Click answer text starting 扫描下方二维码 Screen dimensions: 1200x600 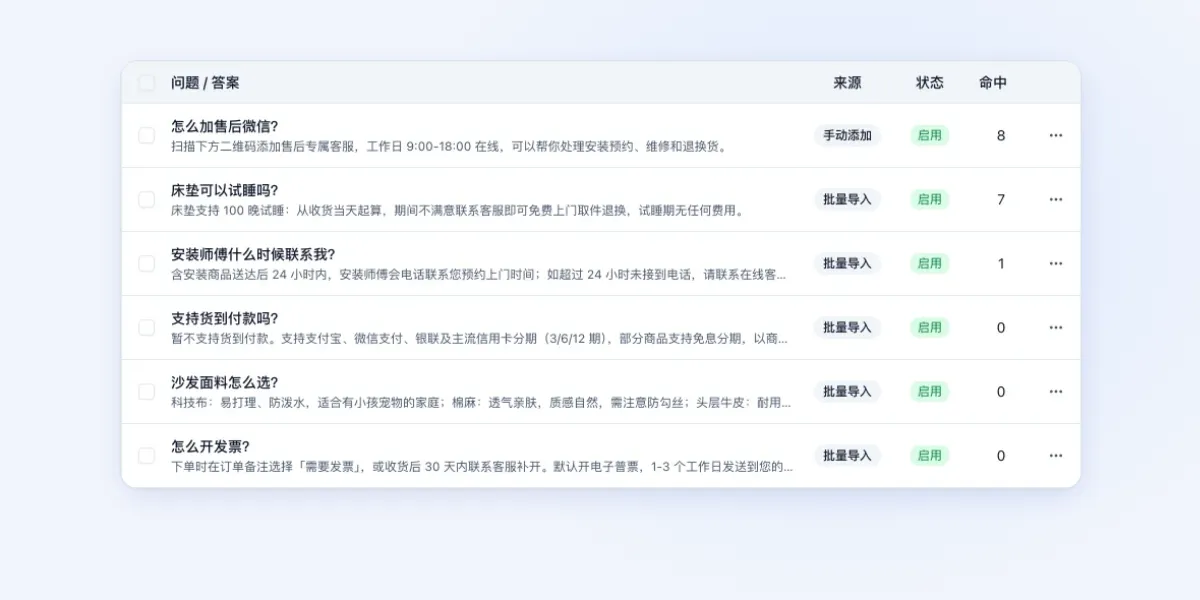click(x=450, y=146)
